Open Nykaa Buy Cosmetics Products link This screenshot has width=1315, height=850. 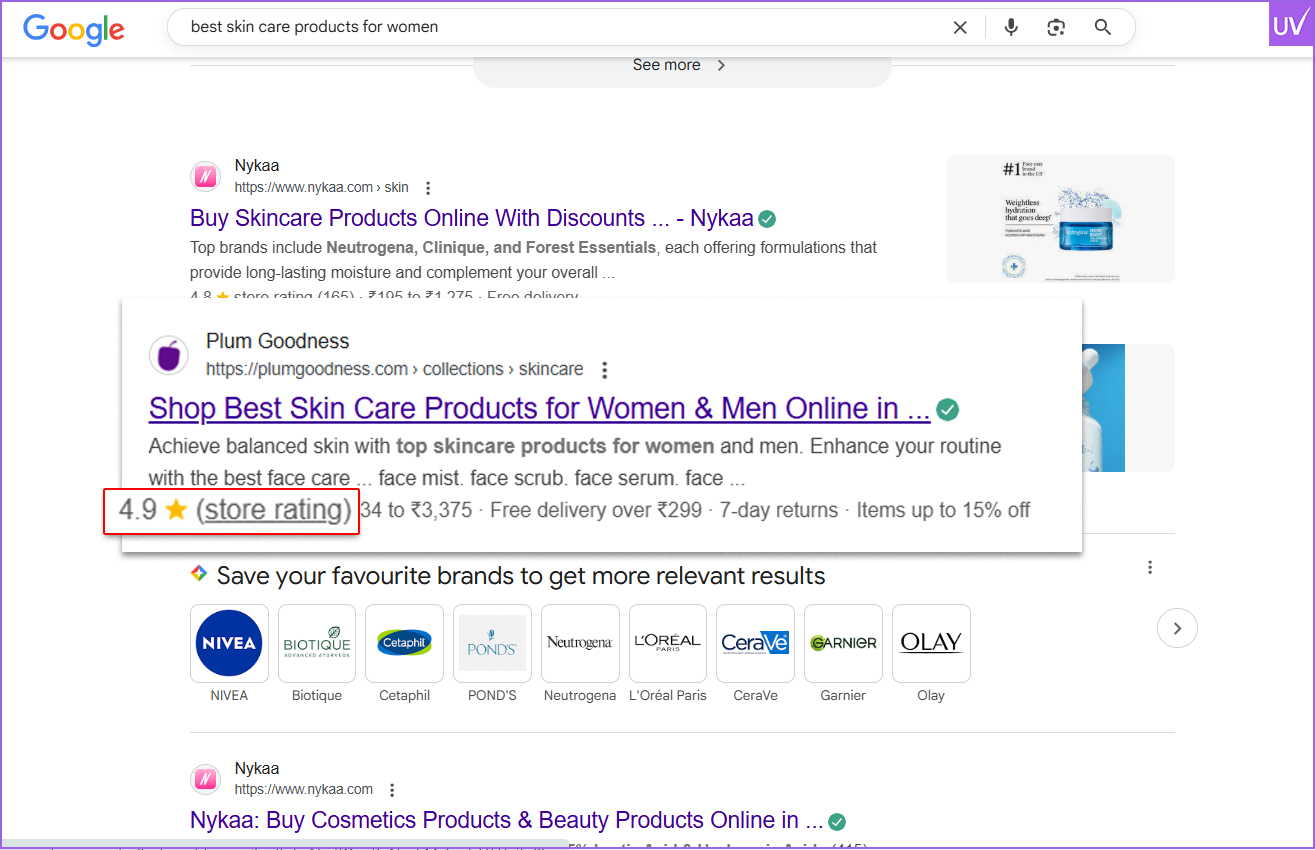pyautogui.click(x=506, y=820)
